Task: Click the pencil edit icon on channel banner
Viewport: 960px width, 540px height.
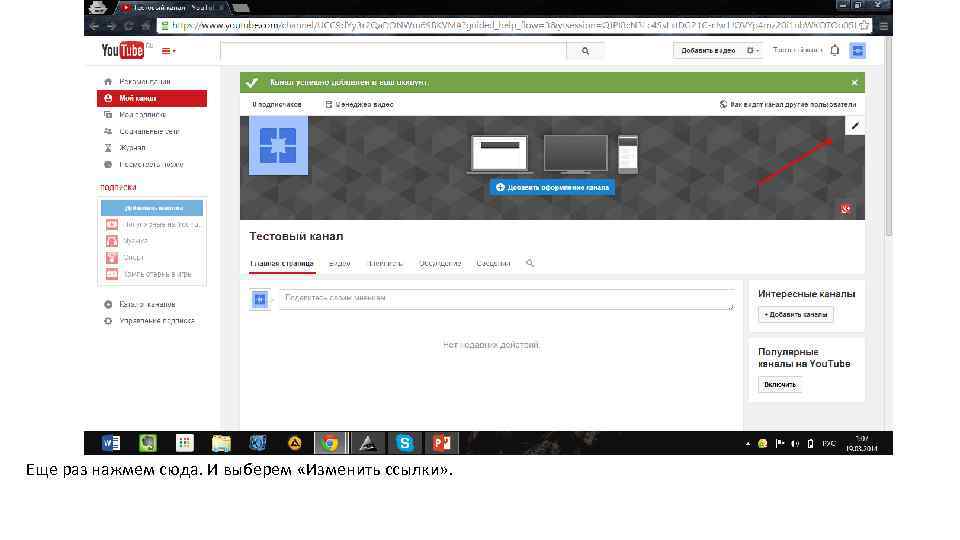Action: 855,126
